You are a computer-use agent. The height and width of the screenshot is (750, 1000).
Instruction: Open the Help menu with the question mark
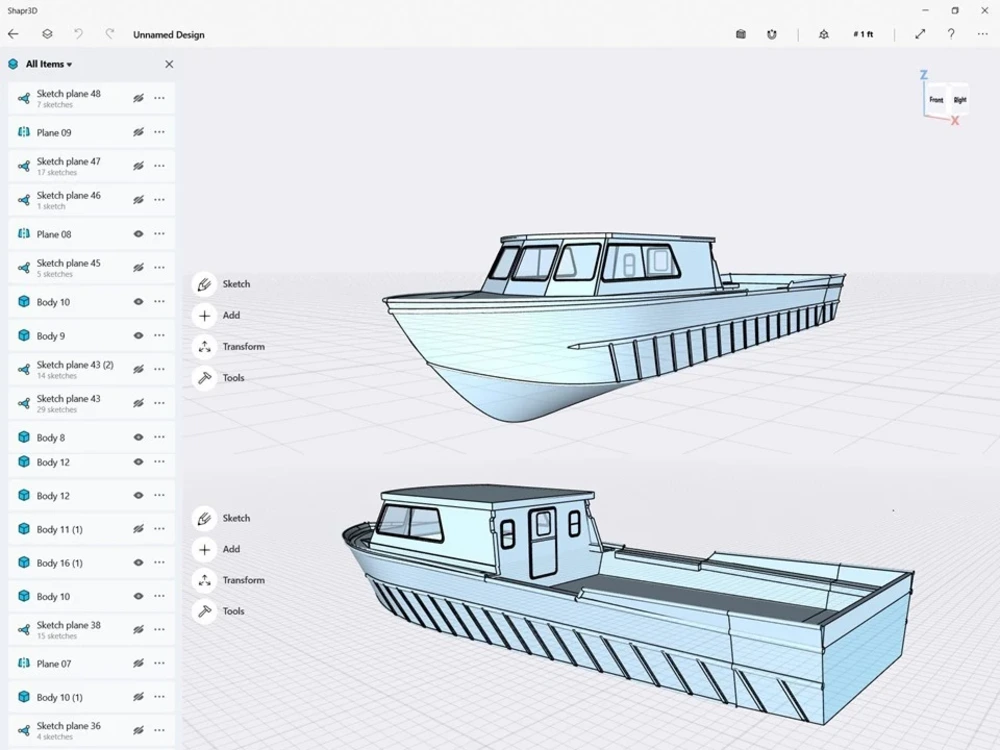[951, 34]
